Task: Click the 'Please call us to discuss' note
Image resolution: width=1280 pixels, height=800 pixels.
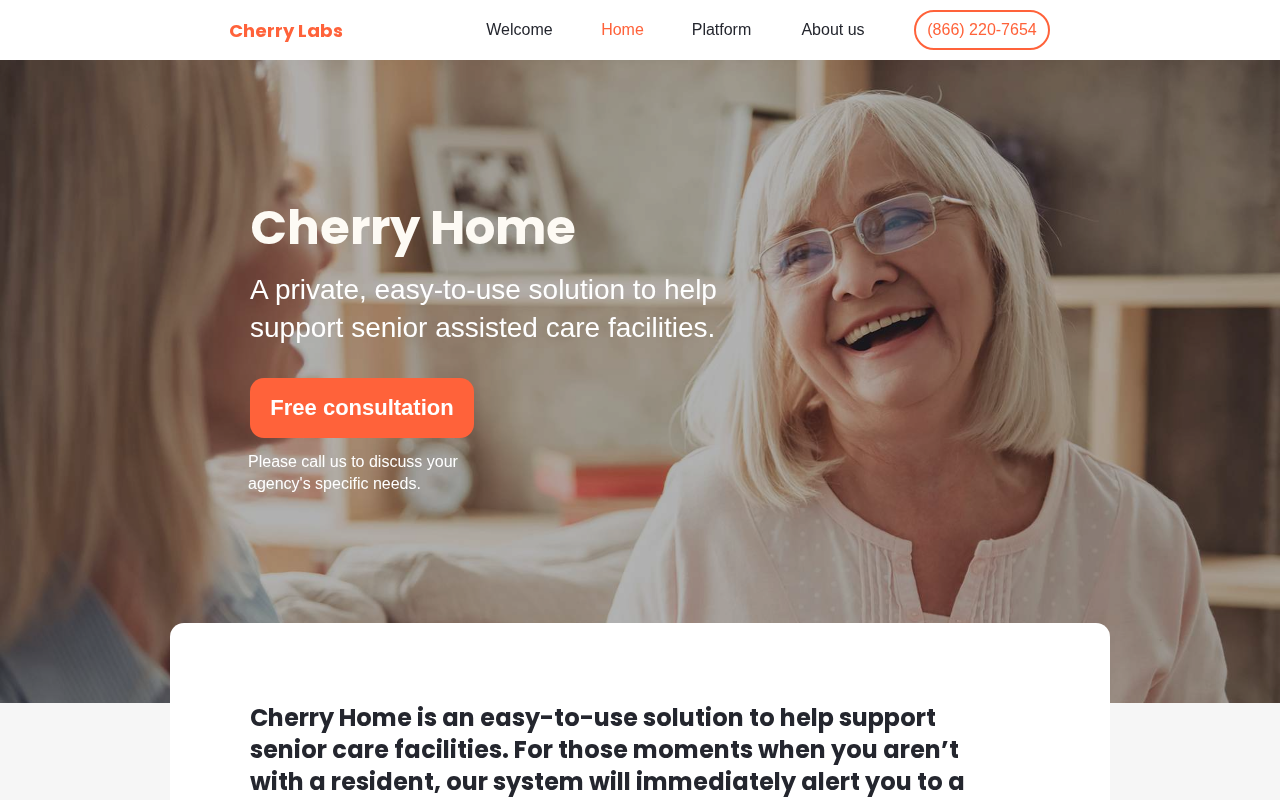Action: pyautogui.click(x=353, y=473)
